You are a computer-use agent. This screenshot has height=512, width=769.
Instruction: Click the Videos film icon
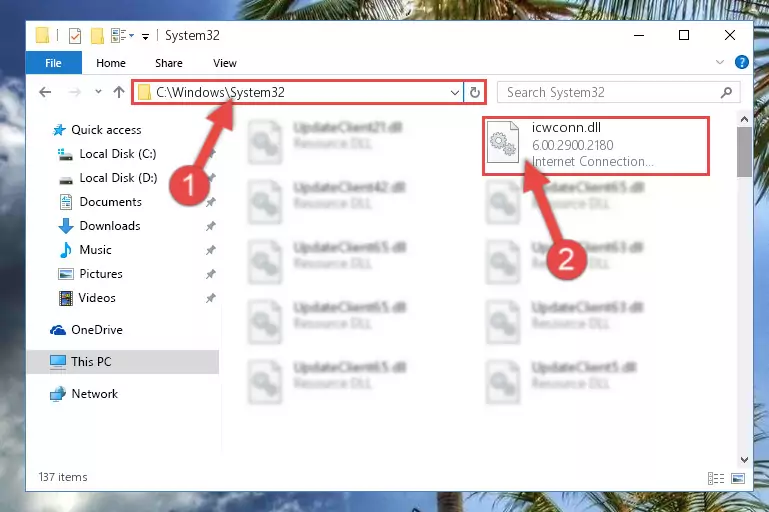click(x=66, y=298)
